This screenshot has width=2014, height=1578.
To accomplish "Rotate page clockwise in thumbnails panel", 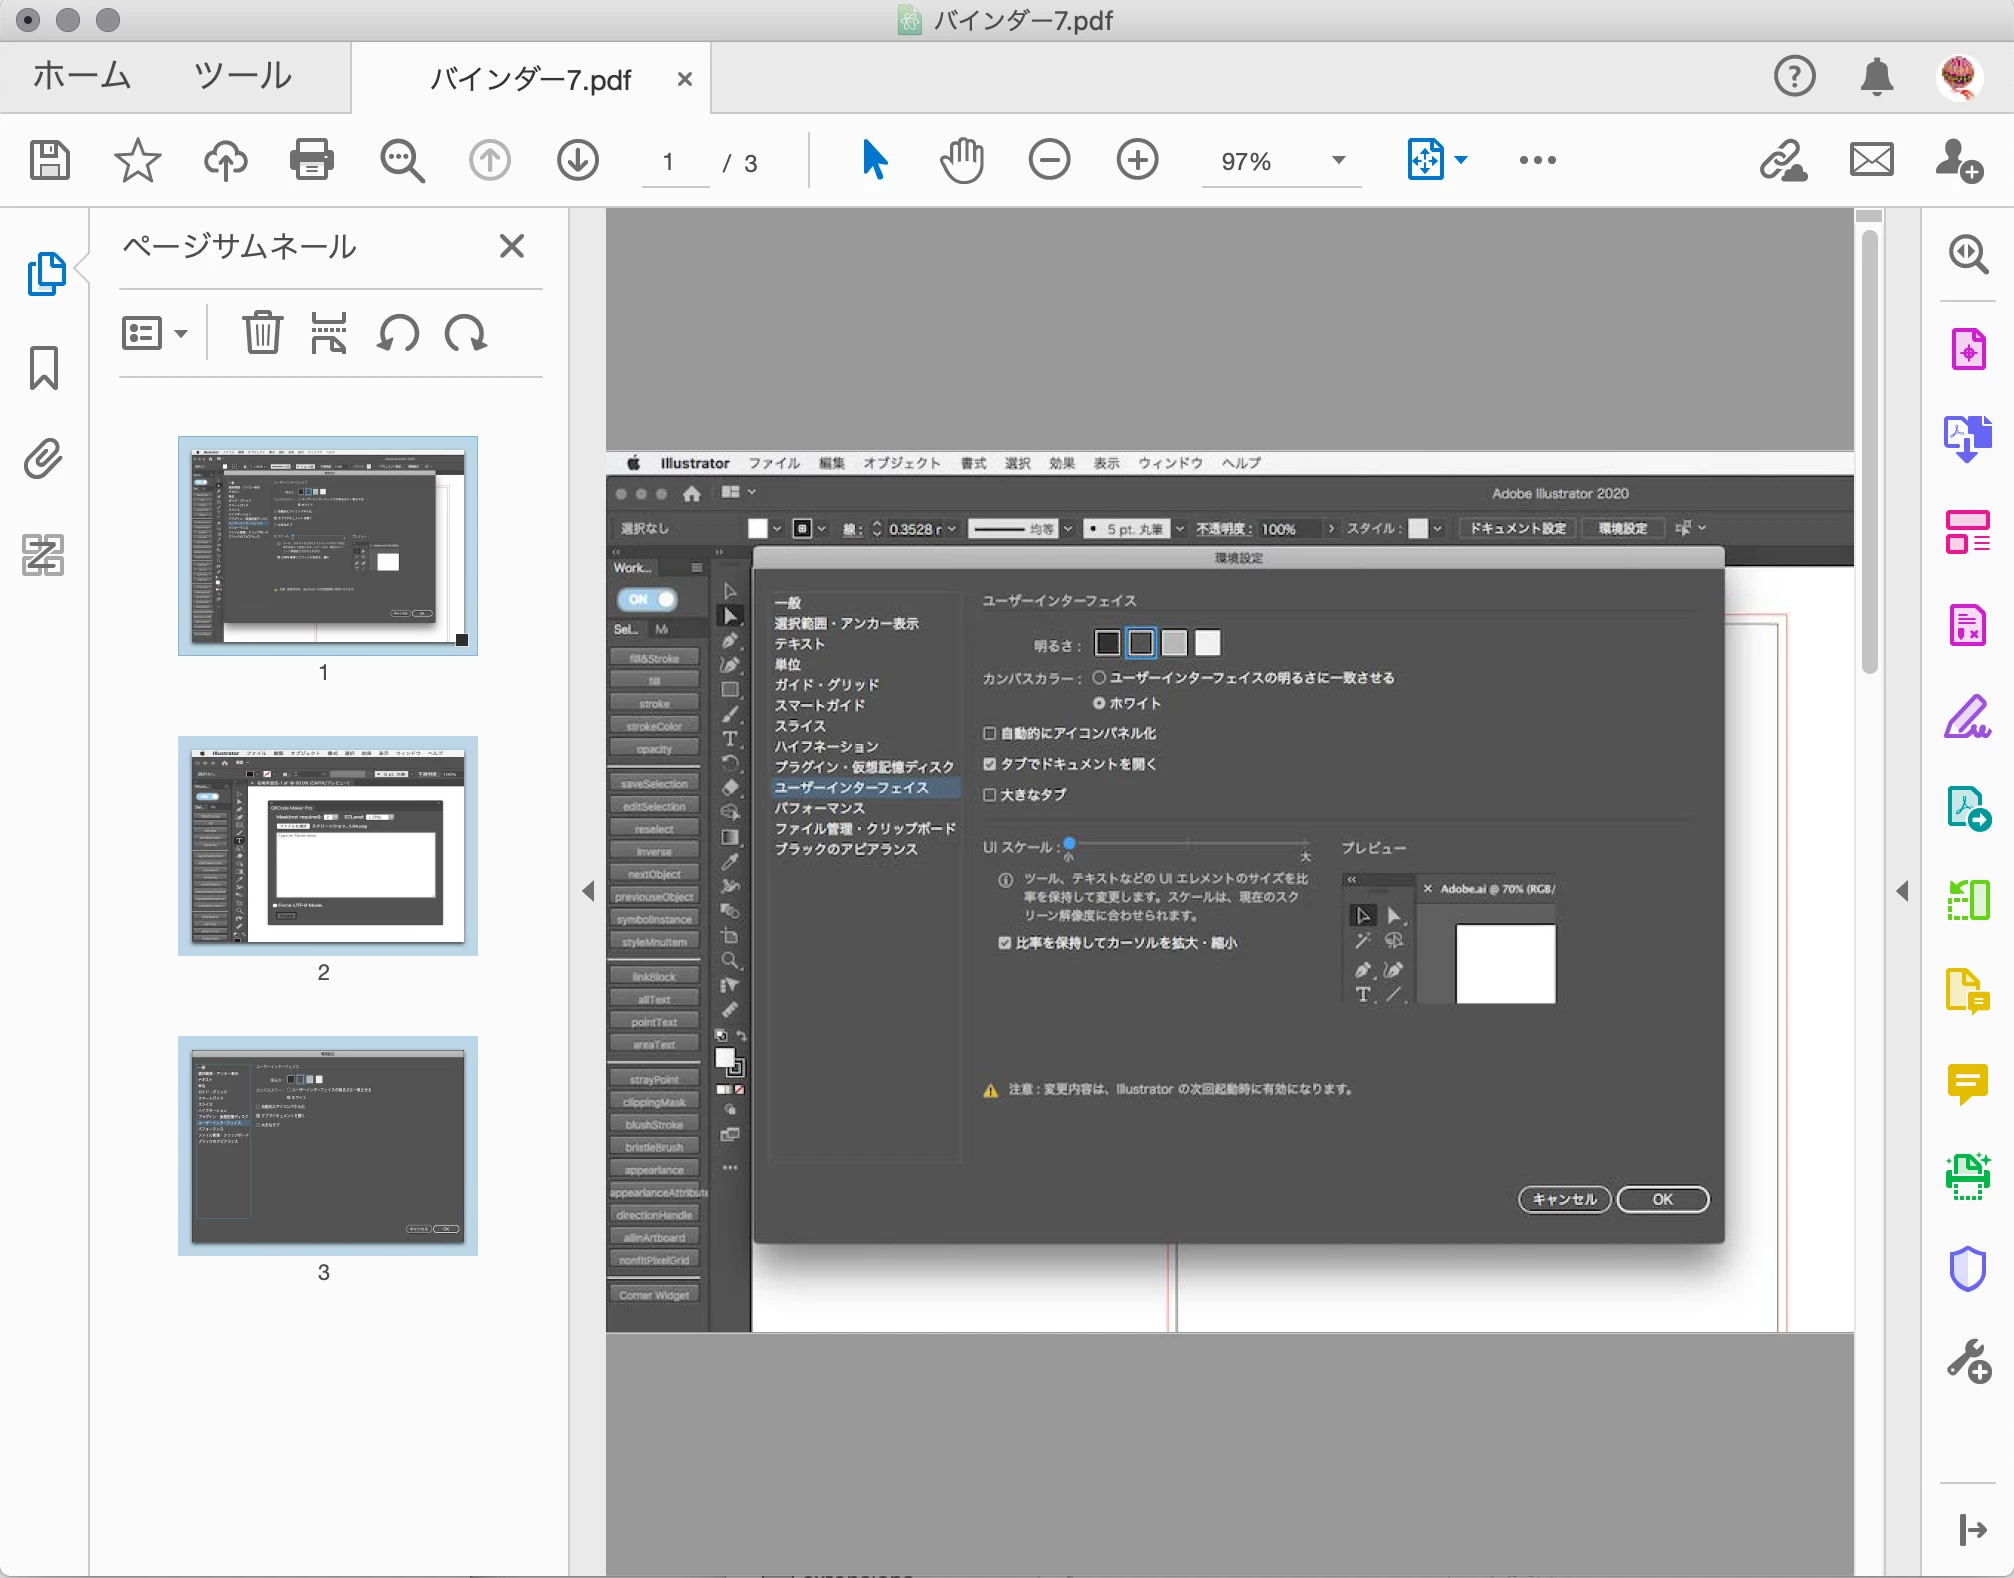I will [x=466, y=333].
